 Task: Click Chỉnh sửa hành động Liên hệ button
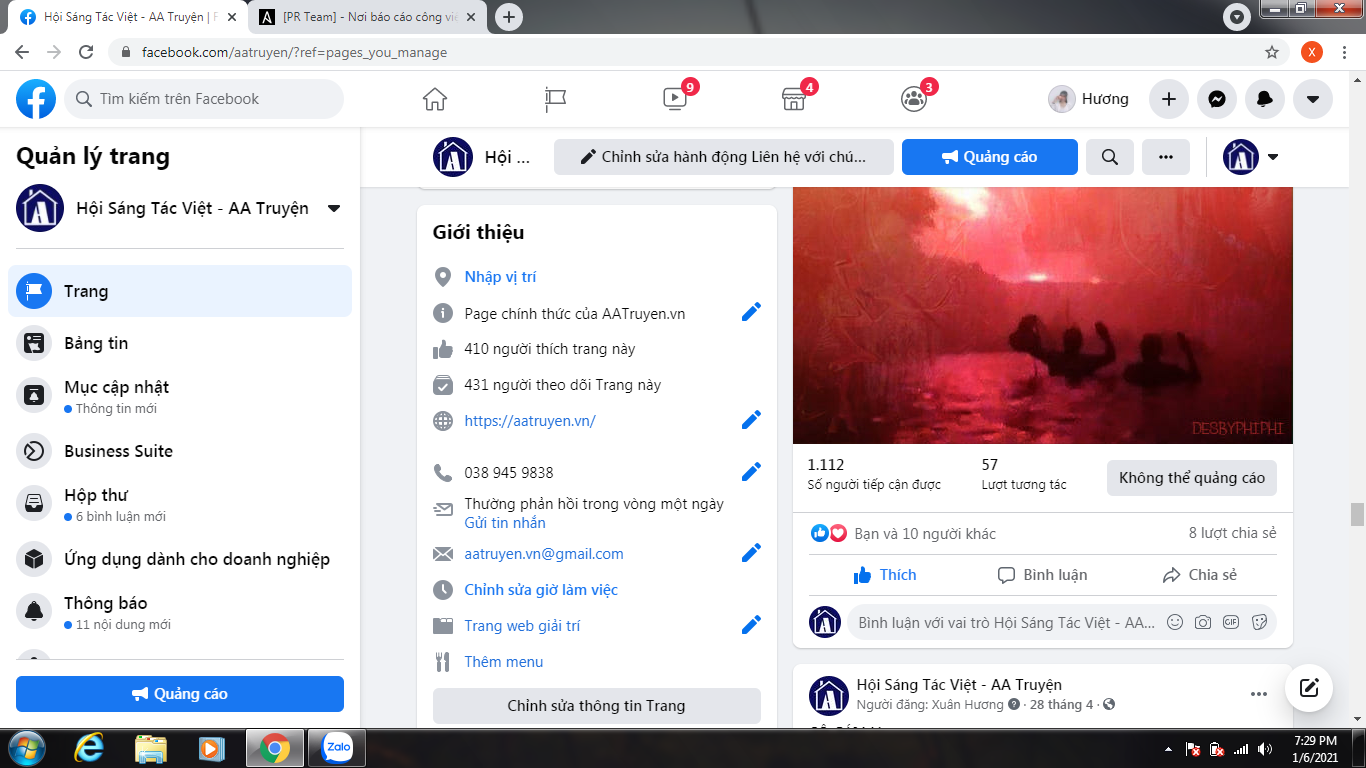pyautogui.click(x=724, y=157)
